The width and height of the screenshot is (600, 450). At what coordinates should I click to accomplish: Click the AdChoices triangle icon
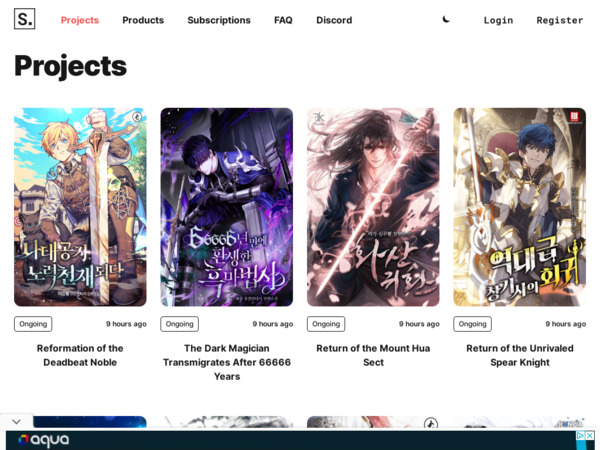coord(580,435)
